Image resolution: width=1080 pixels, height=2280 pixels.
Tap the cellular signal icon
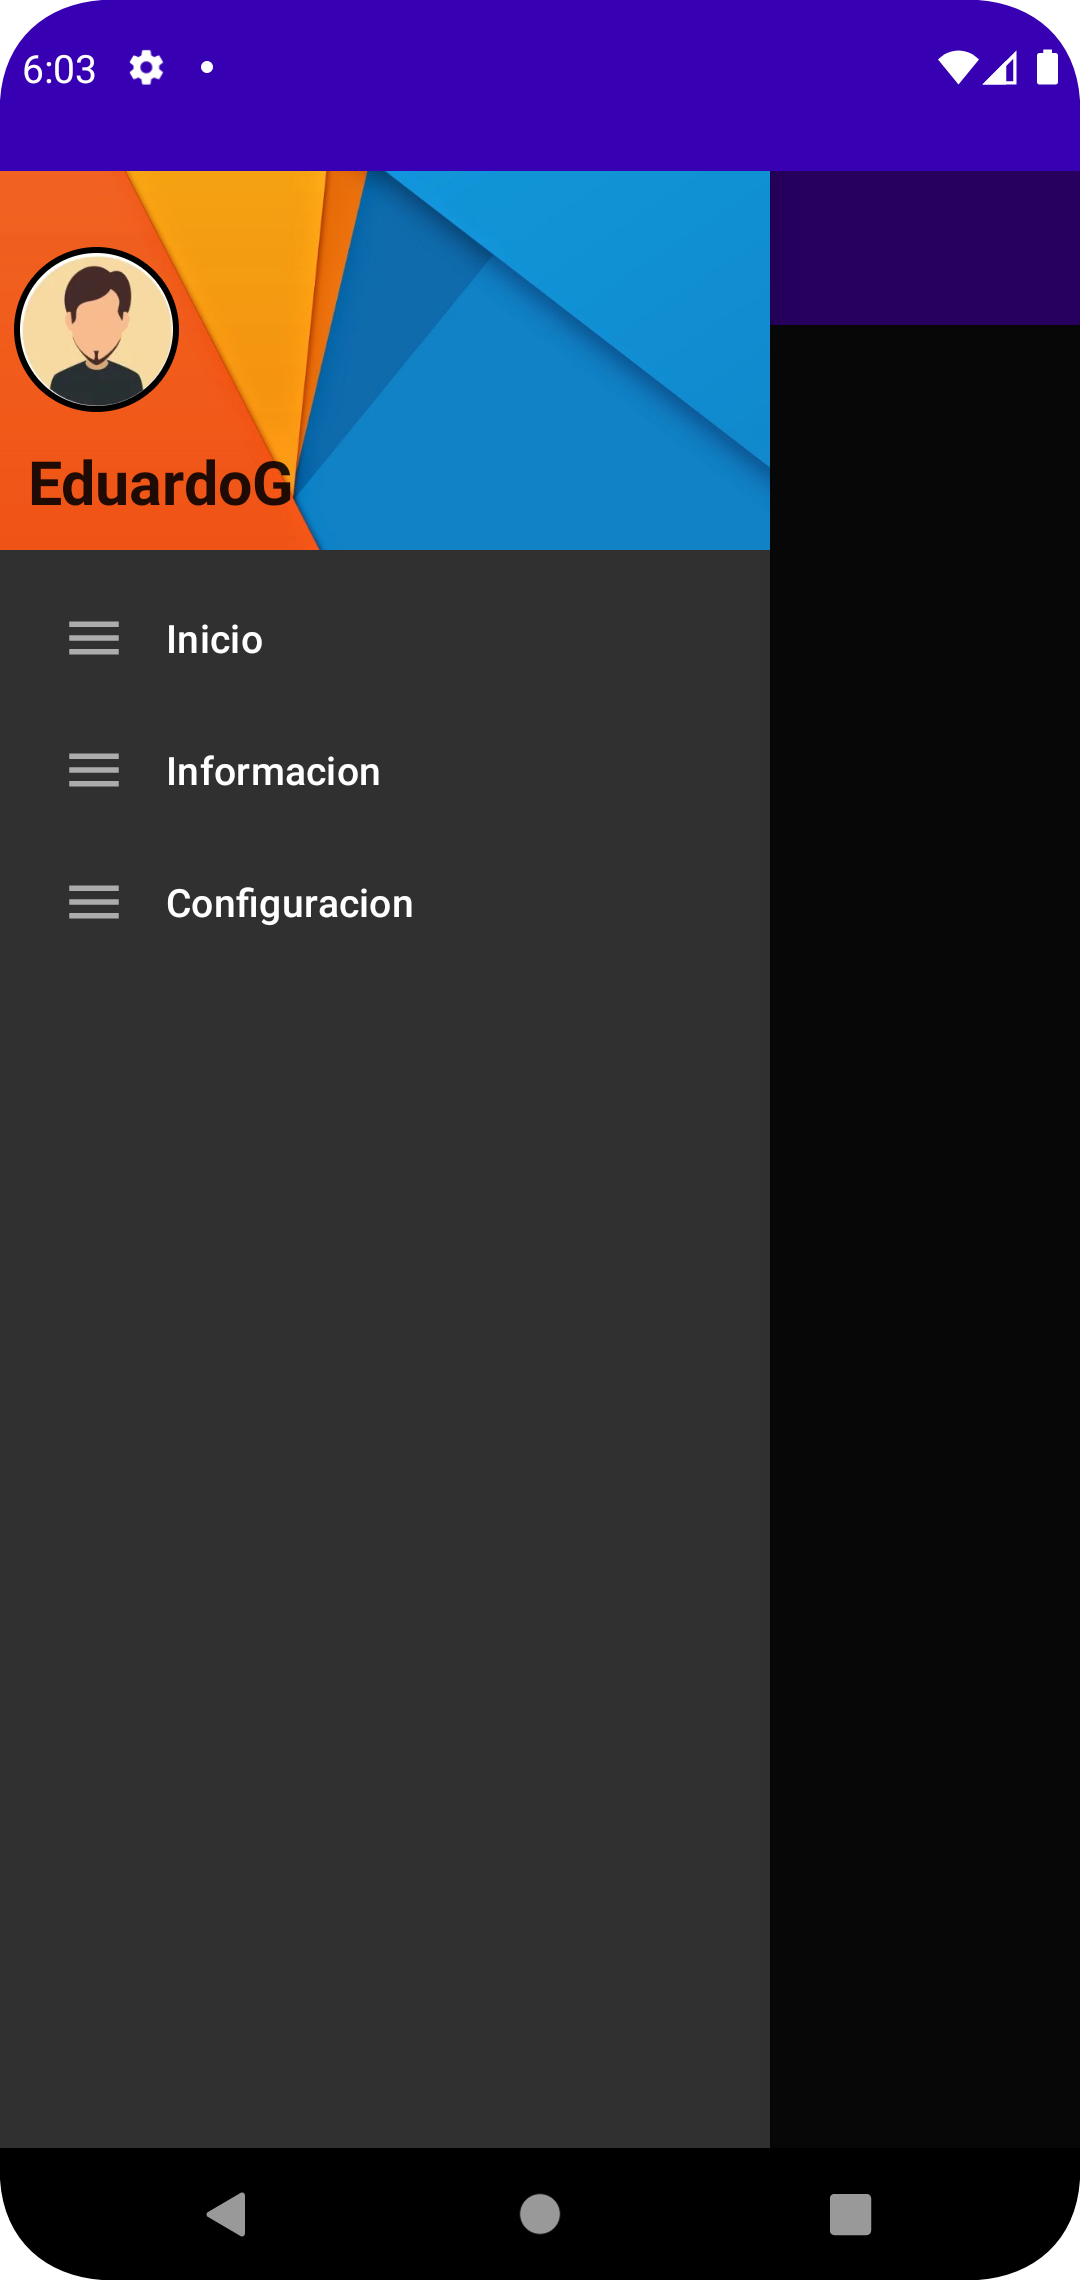[x=1003, y=67]
